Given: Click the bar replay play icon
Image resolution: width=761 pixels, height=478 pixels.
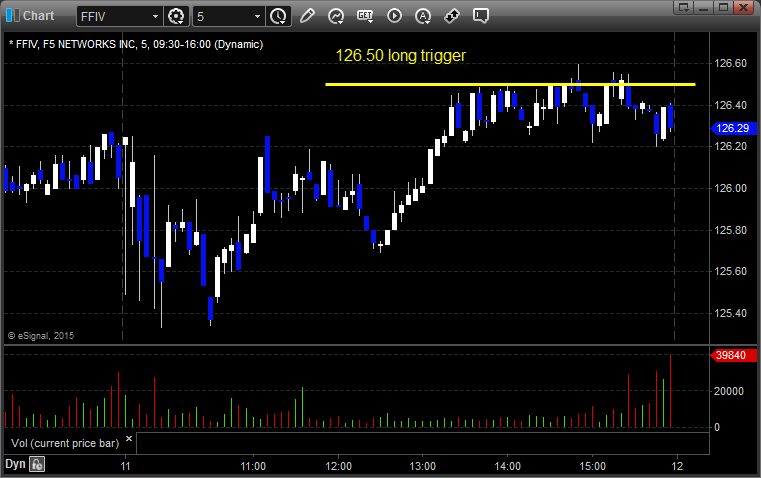Looking at the screenshot, I should click(394, 16).
